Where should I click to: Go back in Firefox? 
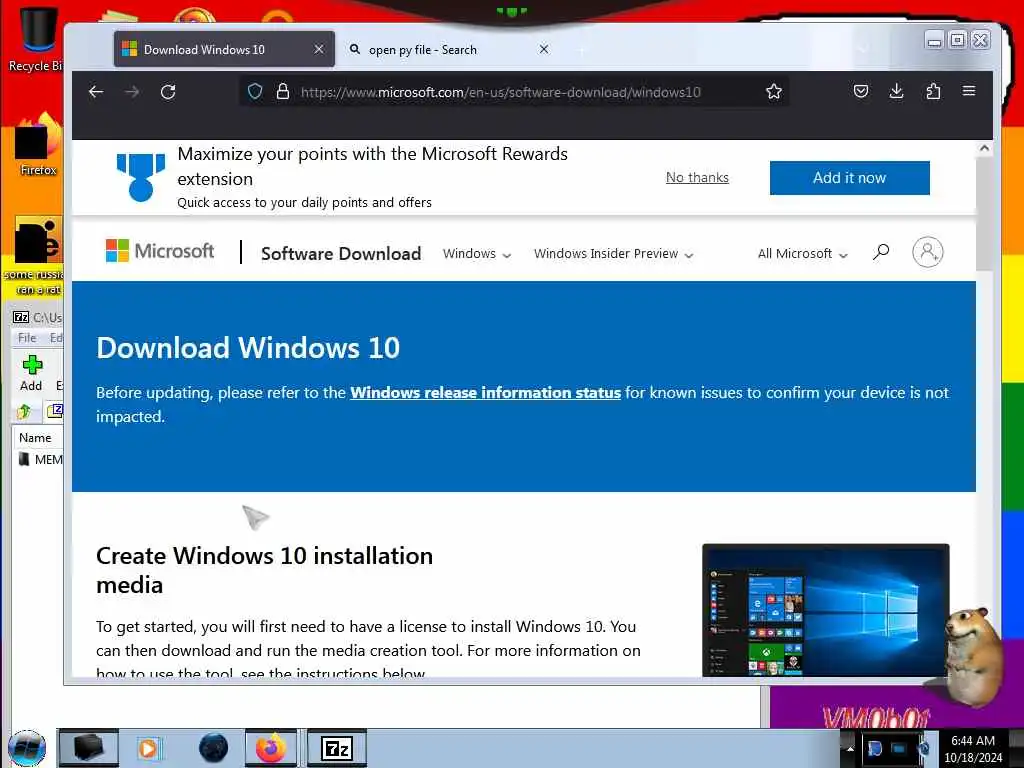tap(96, 92)
